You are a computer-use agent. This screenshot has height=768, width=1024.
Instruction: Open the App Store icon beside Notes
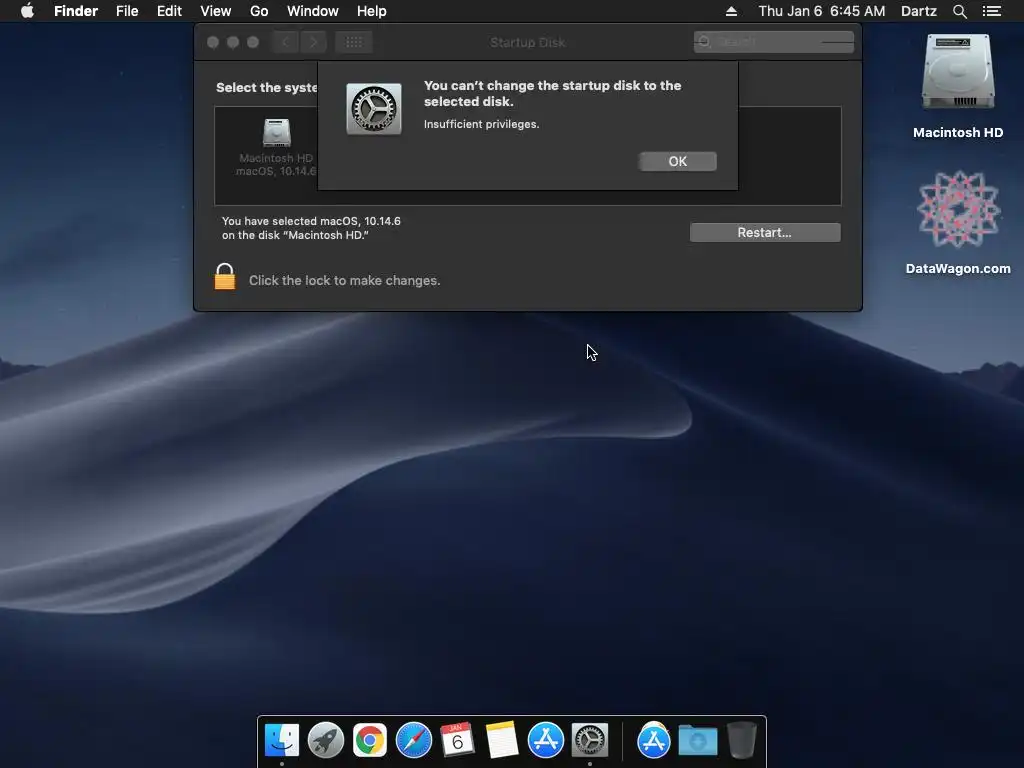point(545,740)
